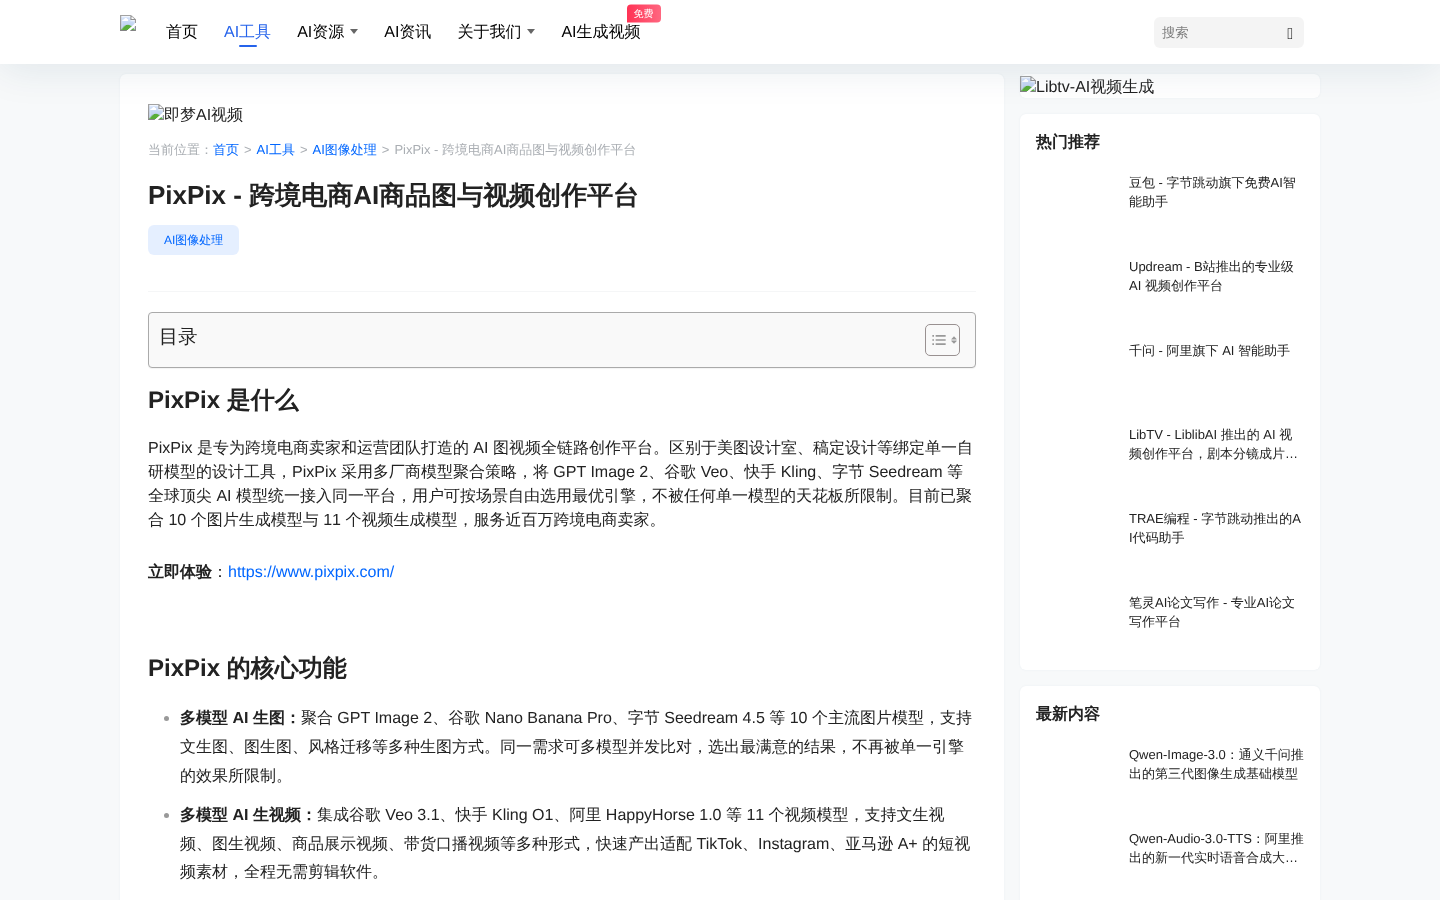
Task: Open Qwen-Audio-3.0-TTS latest content article
Action: pos(1216,848)
